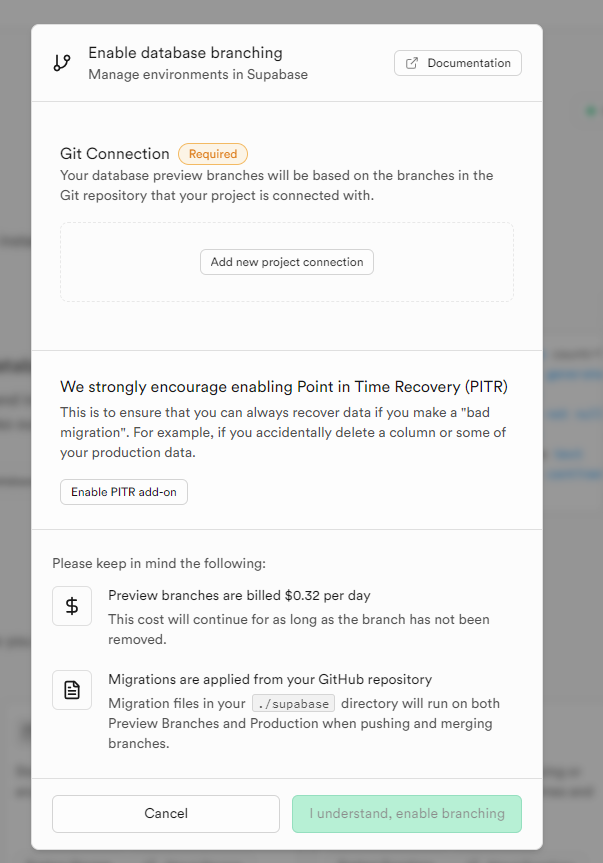The height and width of the screenshot is (863, 603).
Task: Click the Manage environments in Supabase subtitle
Action: pyautogui.click(x=198, y=74)
